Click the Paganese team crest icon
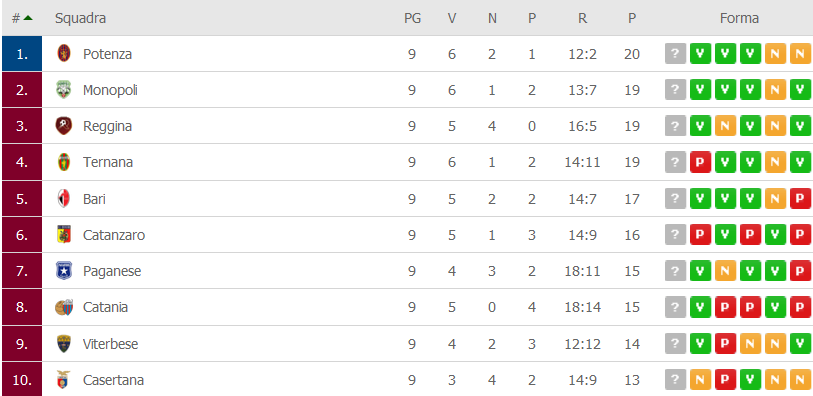 coord(64,271)
